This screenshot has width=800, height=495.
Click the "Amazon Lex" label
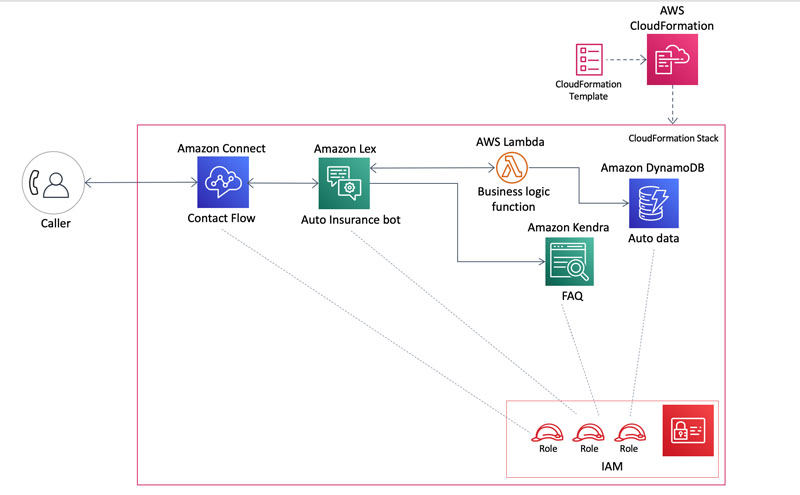click(x=345, y=148)
